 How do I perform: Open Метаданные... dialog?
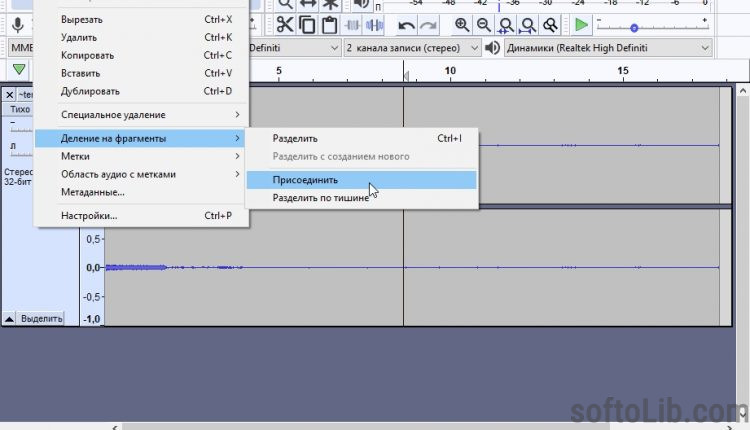(142, 192)
